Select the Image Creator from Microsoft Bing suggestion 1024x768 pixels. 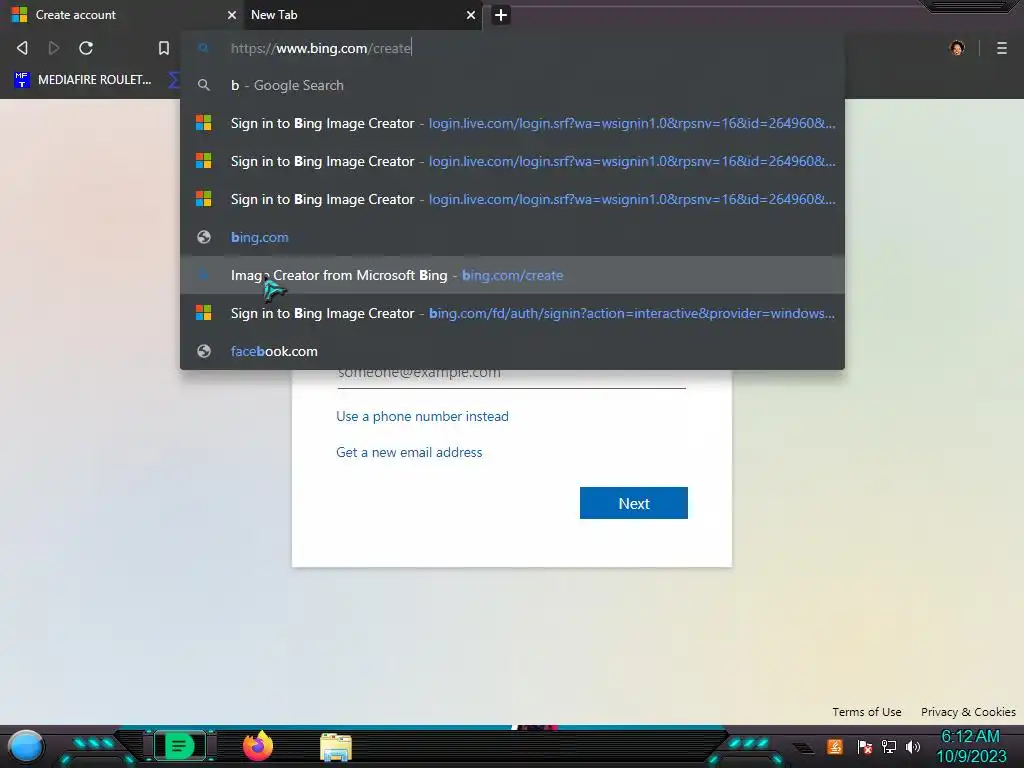[513, 275]
